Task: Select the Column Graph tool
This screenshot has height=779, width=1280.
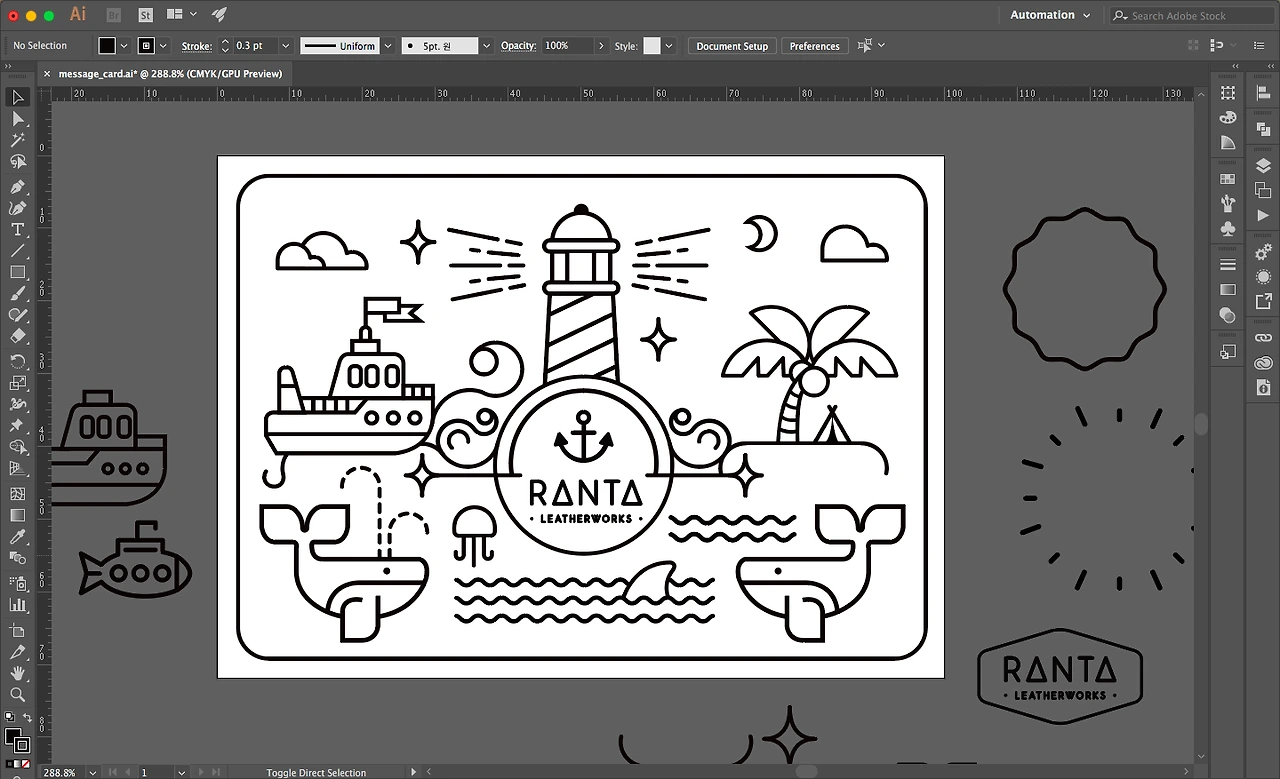Action: pyautogui.click(x=17, y=605)
